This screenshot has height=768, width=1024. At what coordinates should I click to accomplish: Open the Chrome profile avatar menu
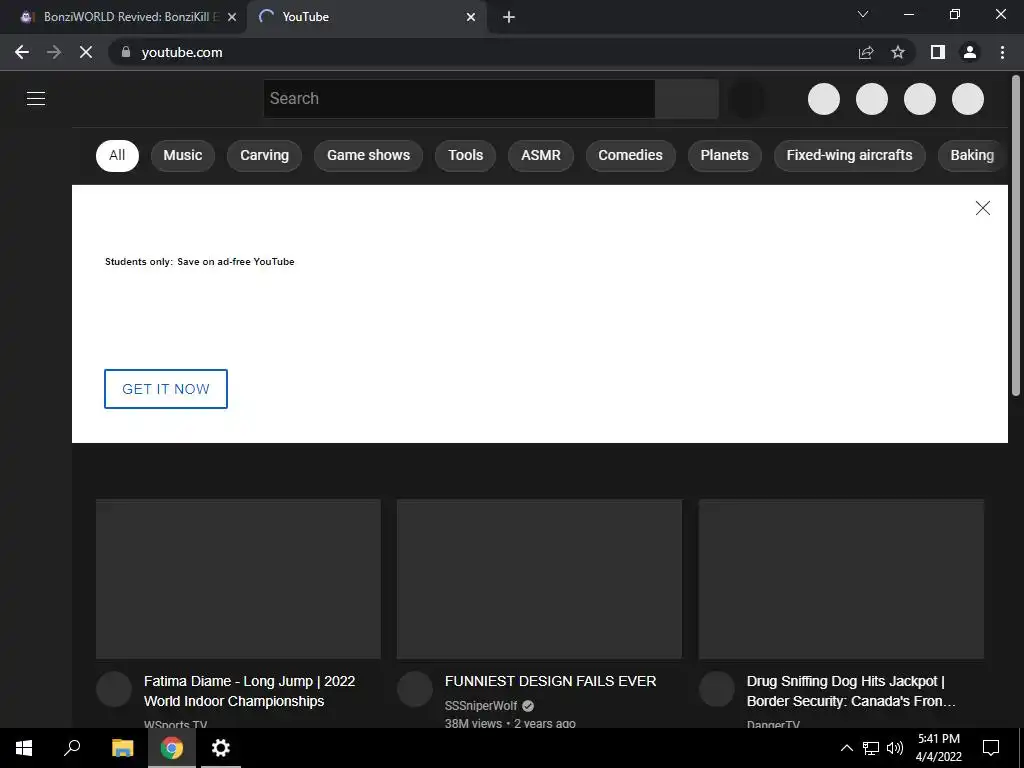point(970,52)
